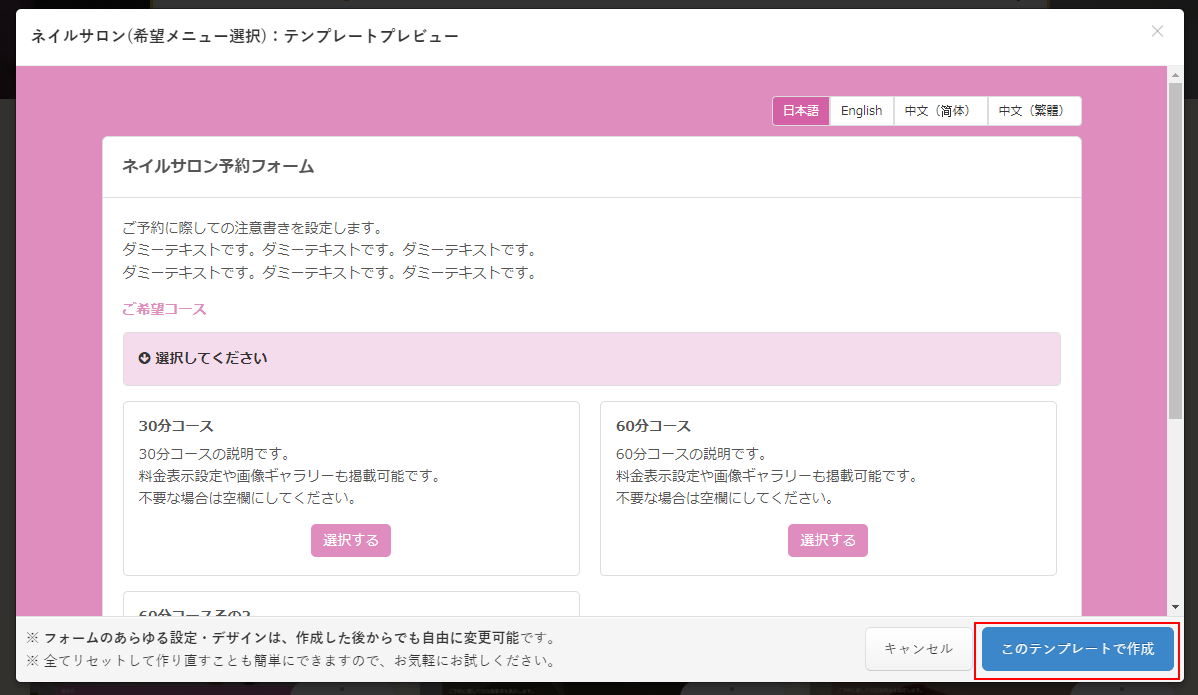Click the 30分コース card title
The image size is (1198, 695).
pyautogui.click(x=176, y=426)
